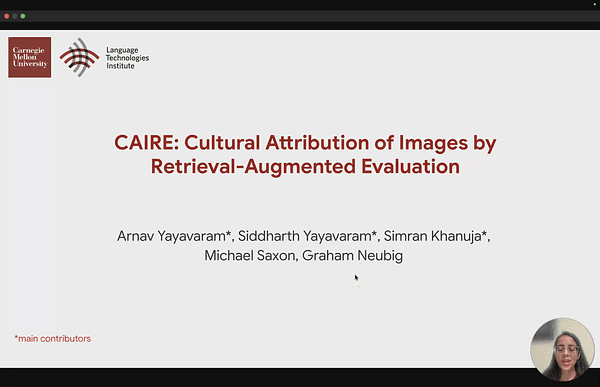This screenshot has height=387, width=600.
Task: Click the slide title "CAIRE: Cultural Attribution of Images by"
Action: coord(305,143)
